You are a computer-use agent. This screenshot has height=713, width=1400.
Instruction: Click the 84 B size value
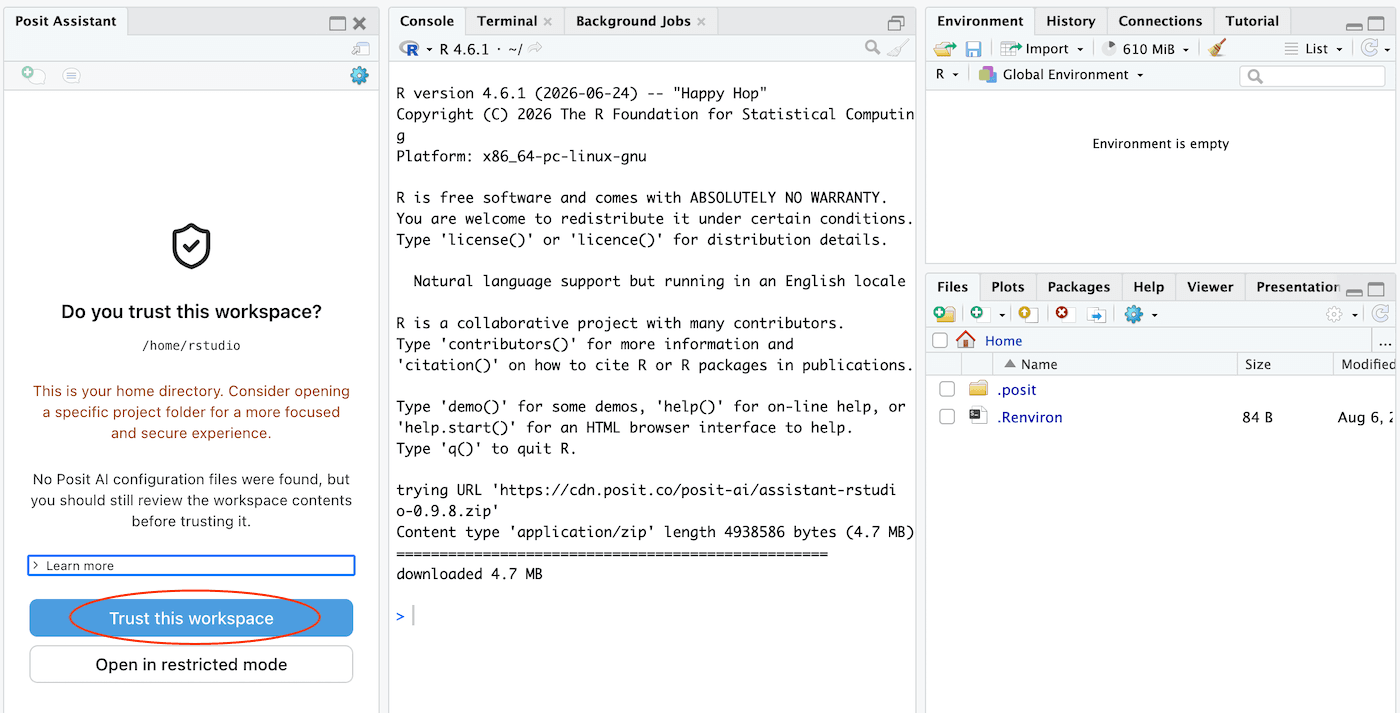pyautogui.click(x=1257, y=417)
